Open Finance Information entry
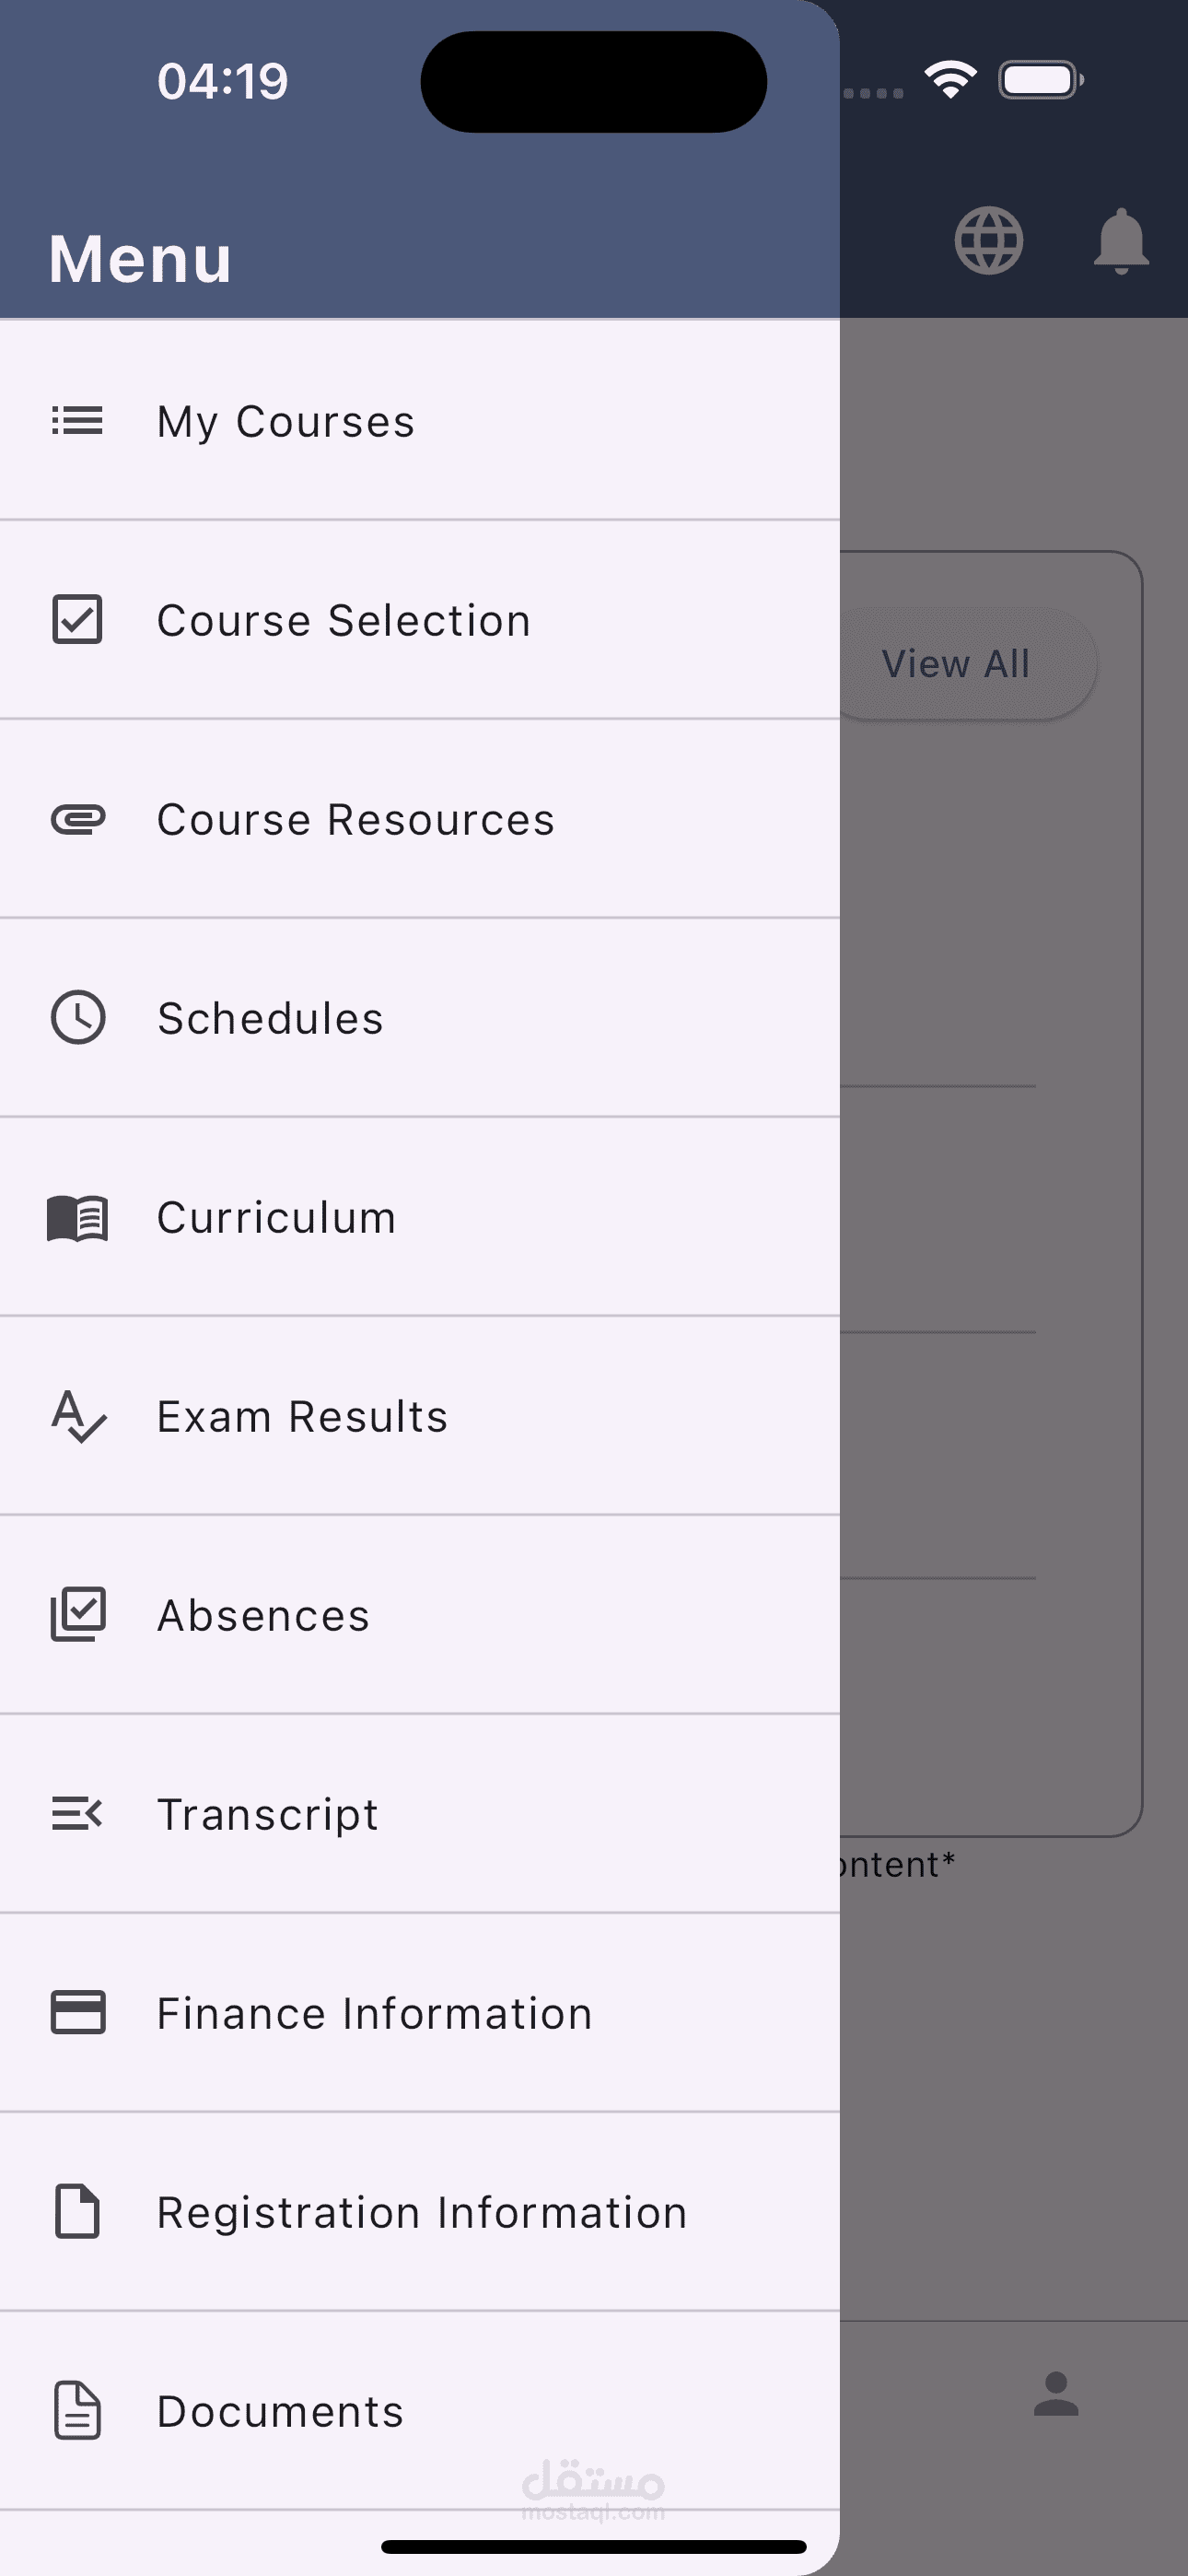Screen dimensions: 1188x2576 pos(420,2013)
